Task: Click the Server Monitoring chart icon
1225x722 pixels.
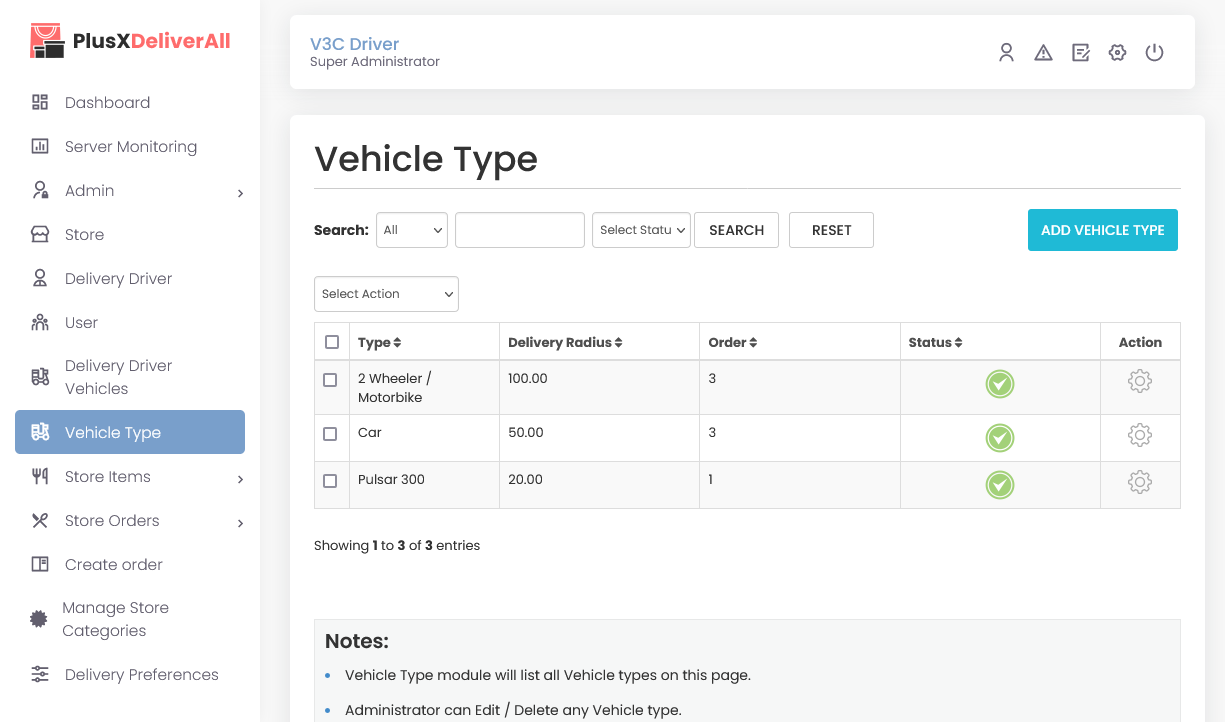Action: (40, 146)
